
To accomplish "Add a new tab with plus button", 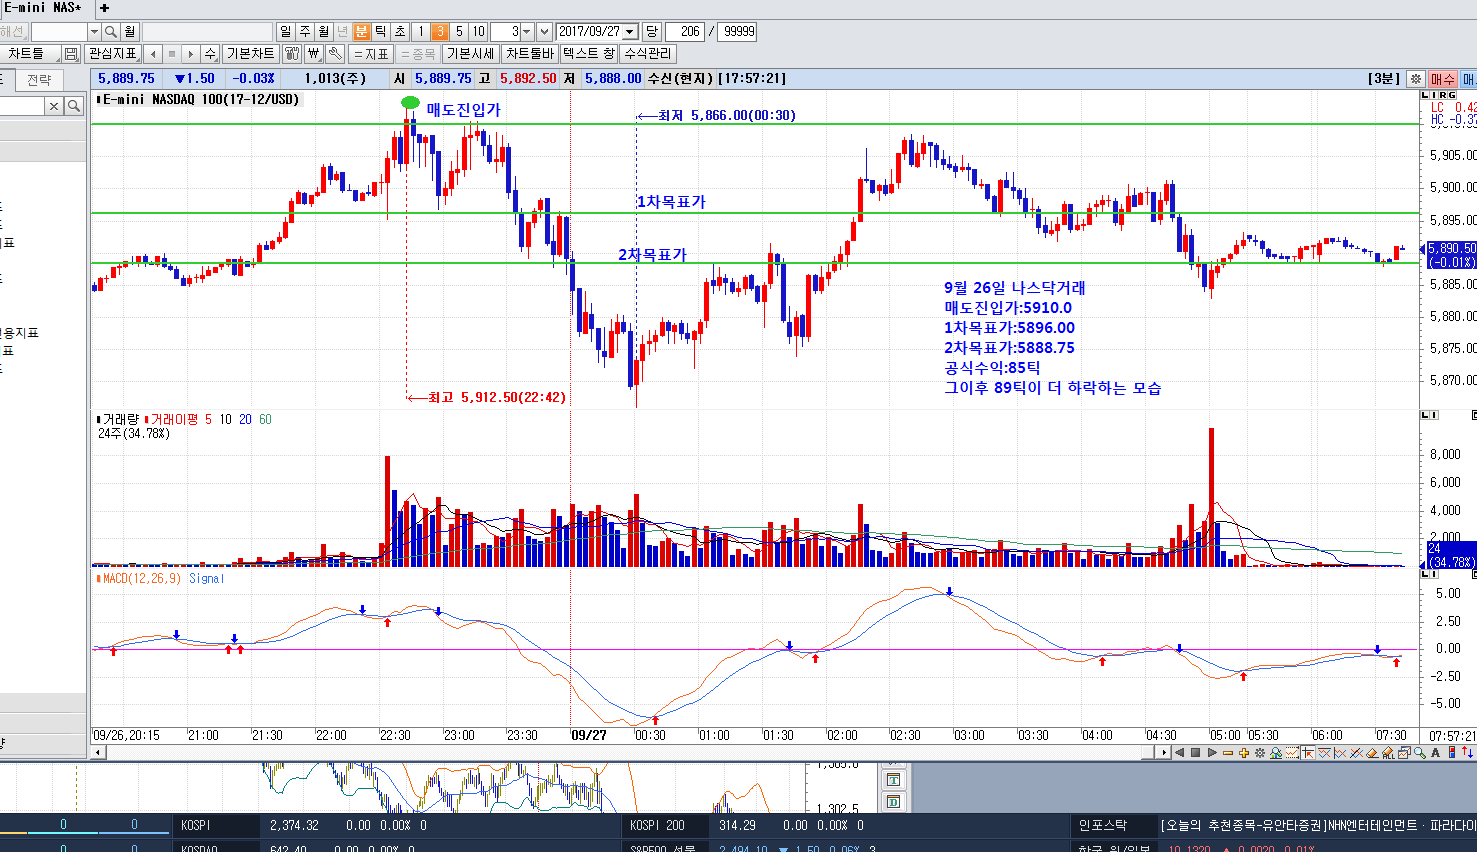I will (104, 8).
